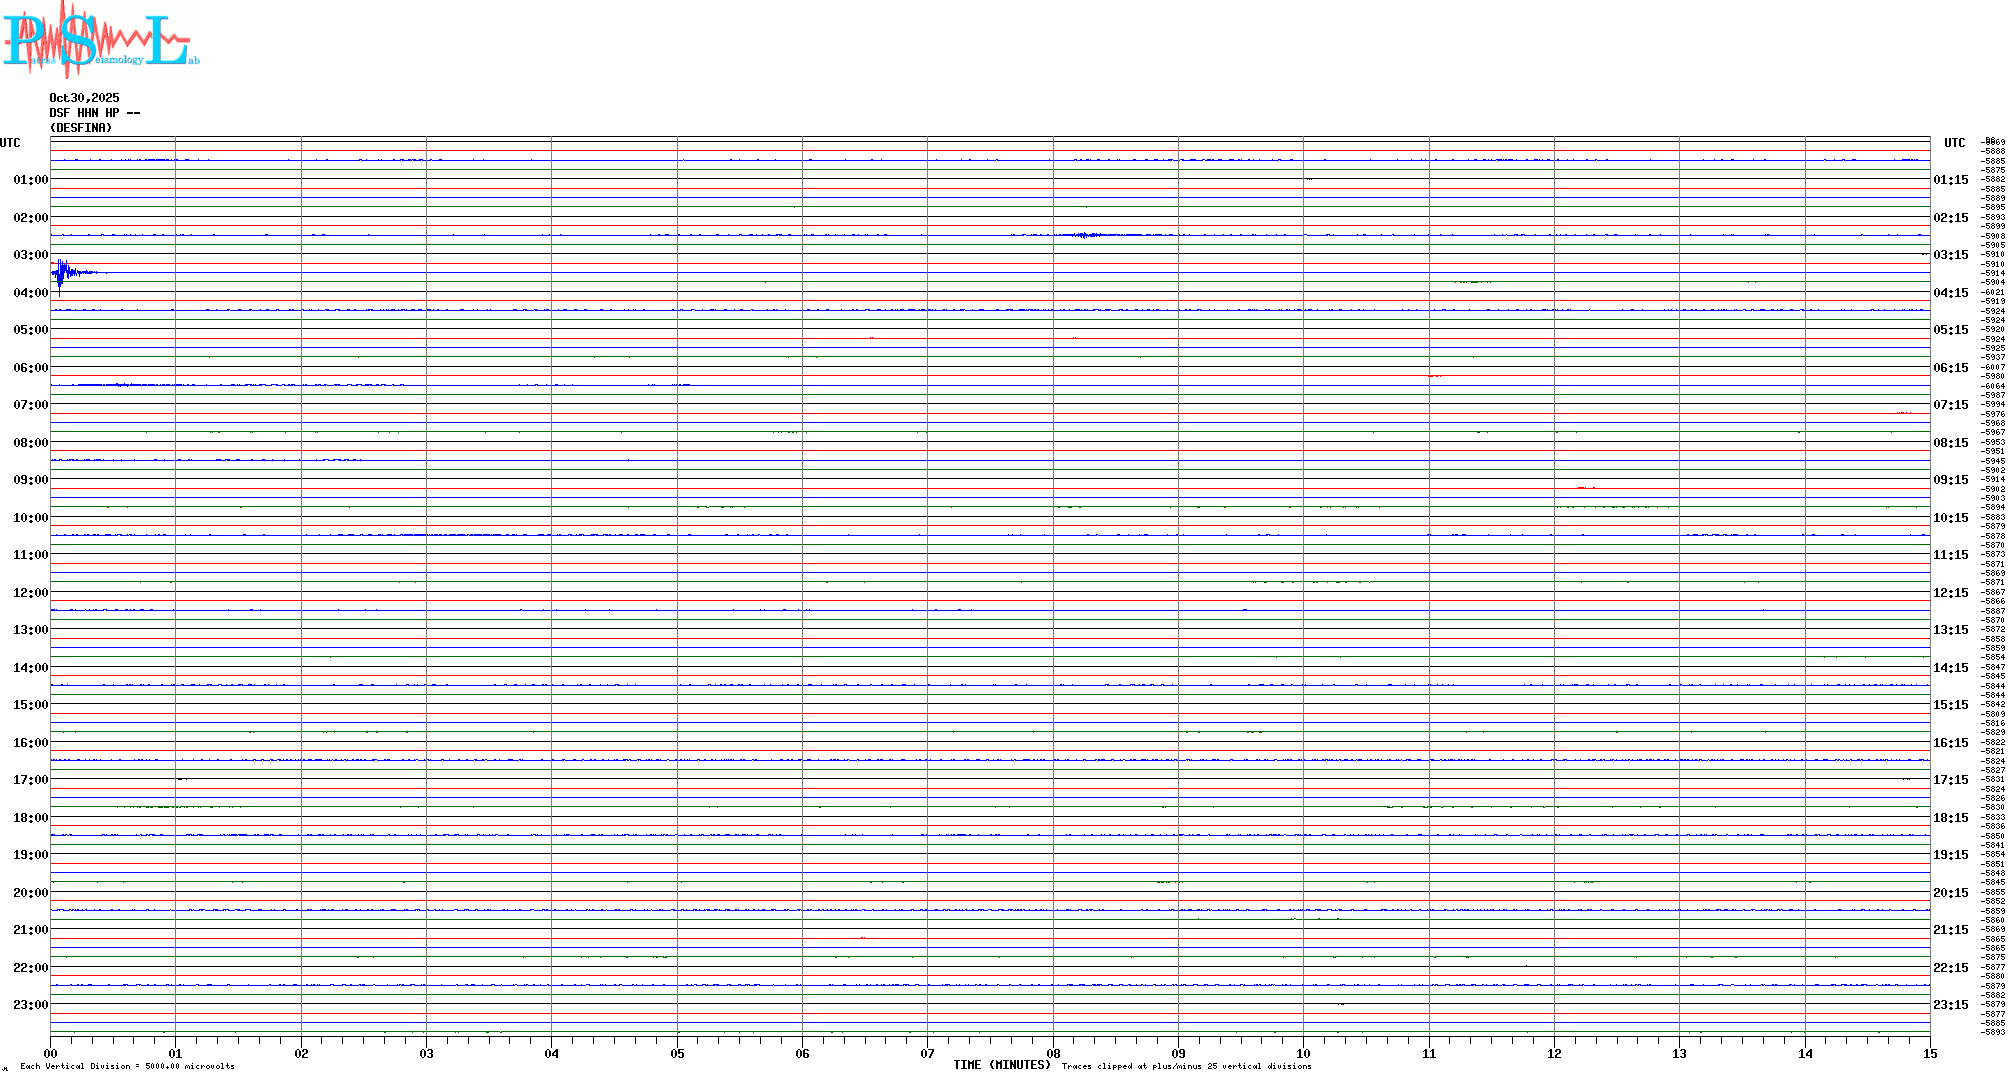Click the 06:15 time label on right
2010x1080 pixels.
[1950, 368]
